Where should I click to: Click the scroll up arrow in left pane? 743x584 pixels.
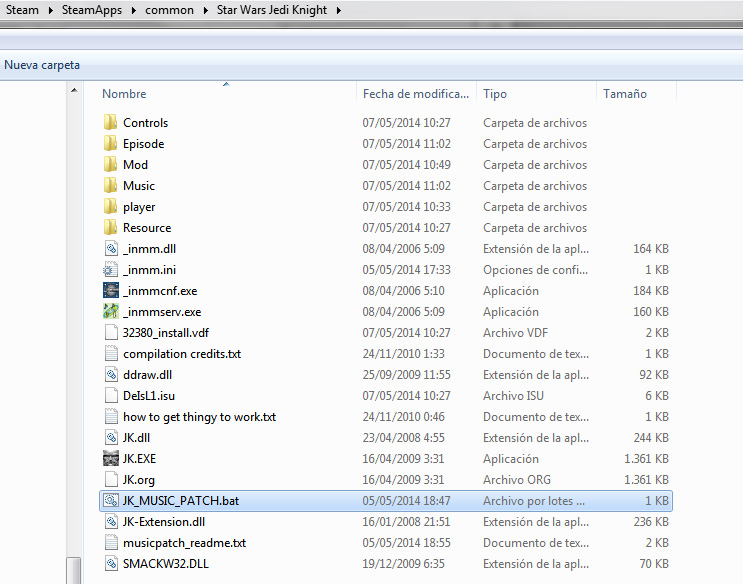[x=74, y=90]
